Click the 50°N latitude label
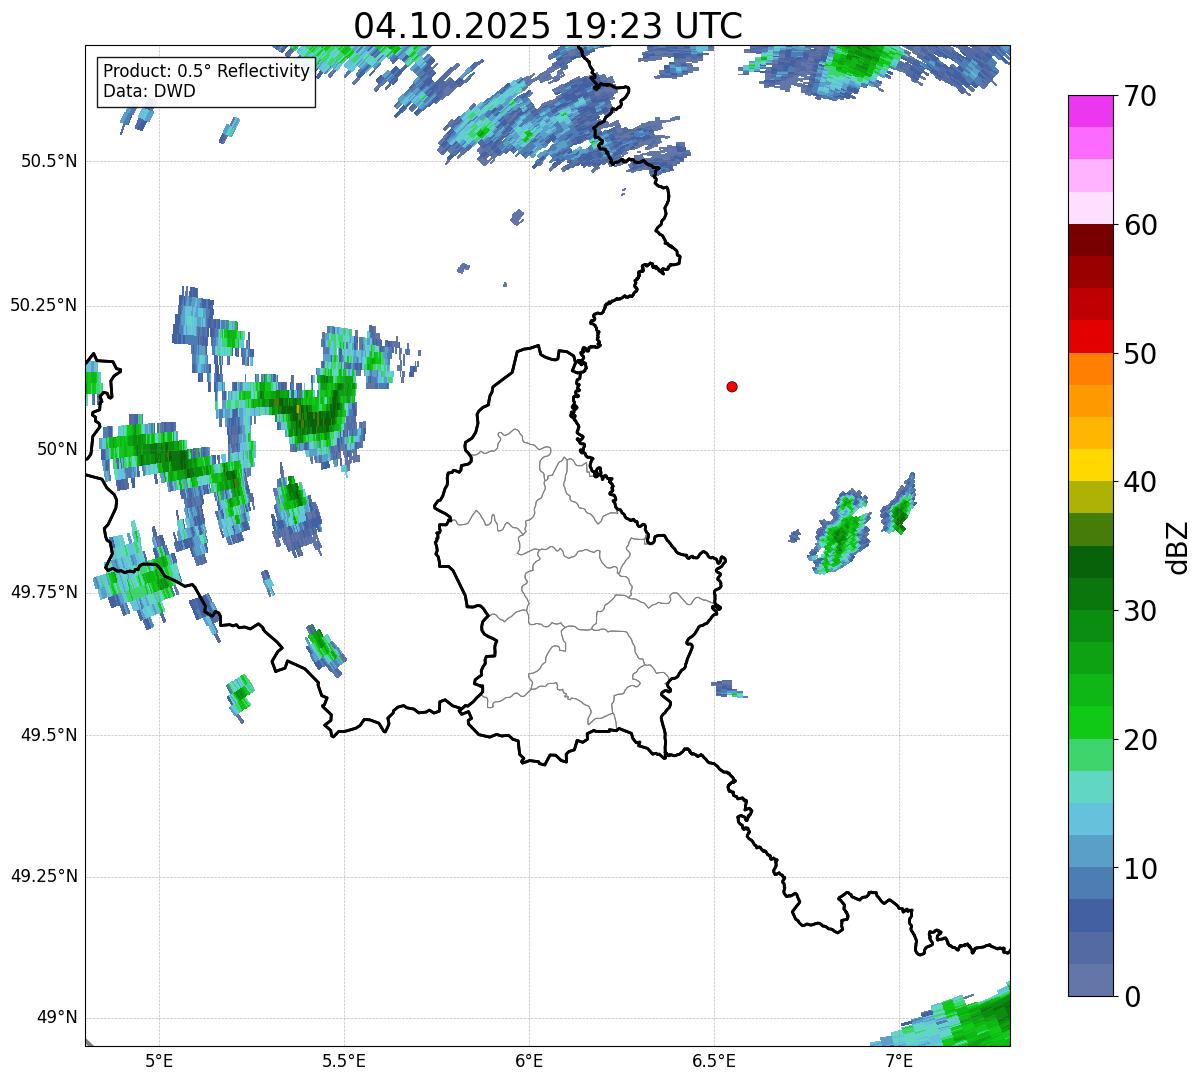1202x1081 pixels. click(57, 449)
